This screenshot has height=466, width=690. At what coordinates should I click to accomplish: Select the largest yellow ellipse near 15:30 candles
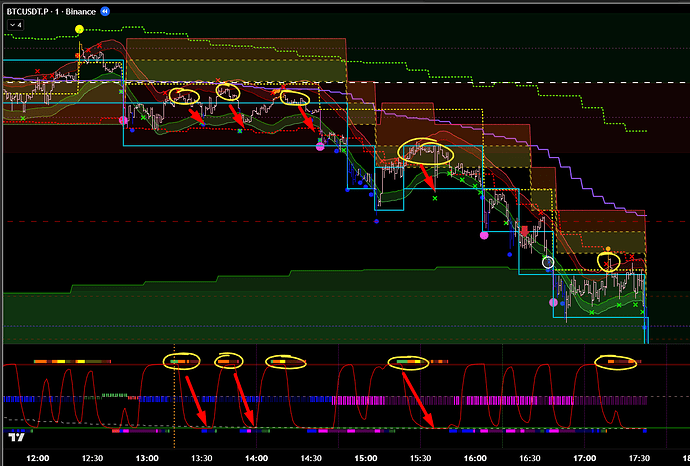425,152
